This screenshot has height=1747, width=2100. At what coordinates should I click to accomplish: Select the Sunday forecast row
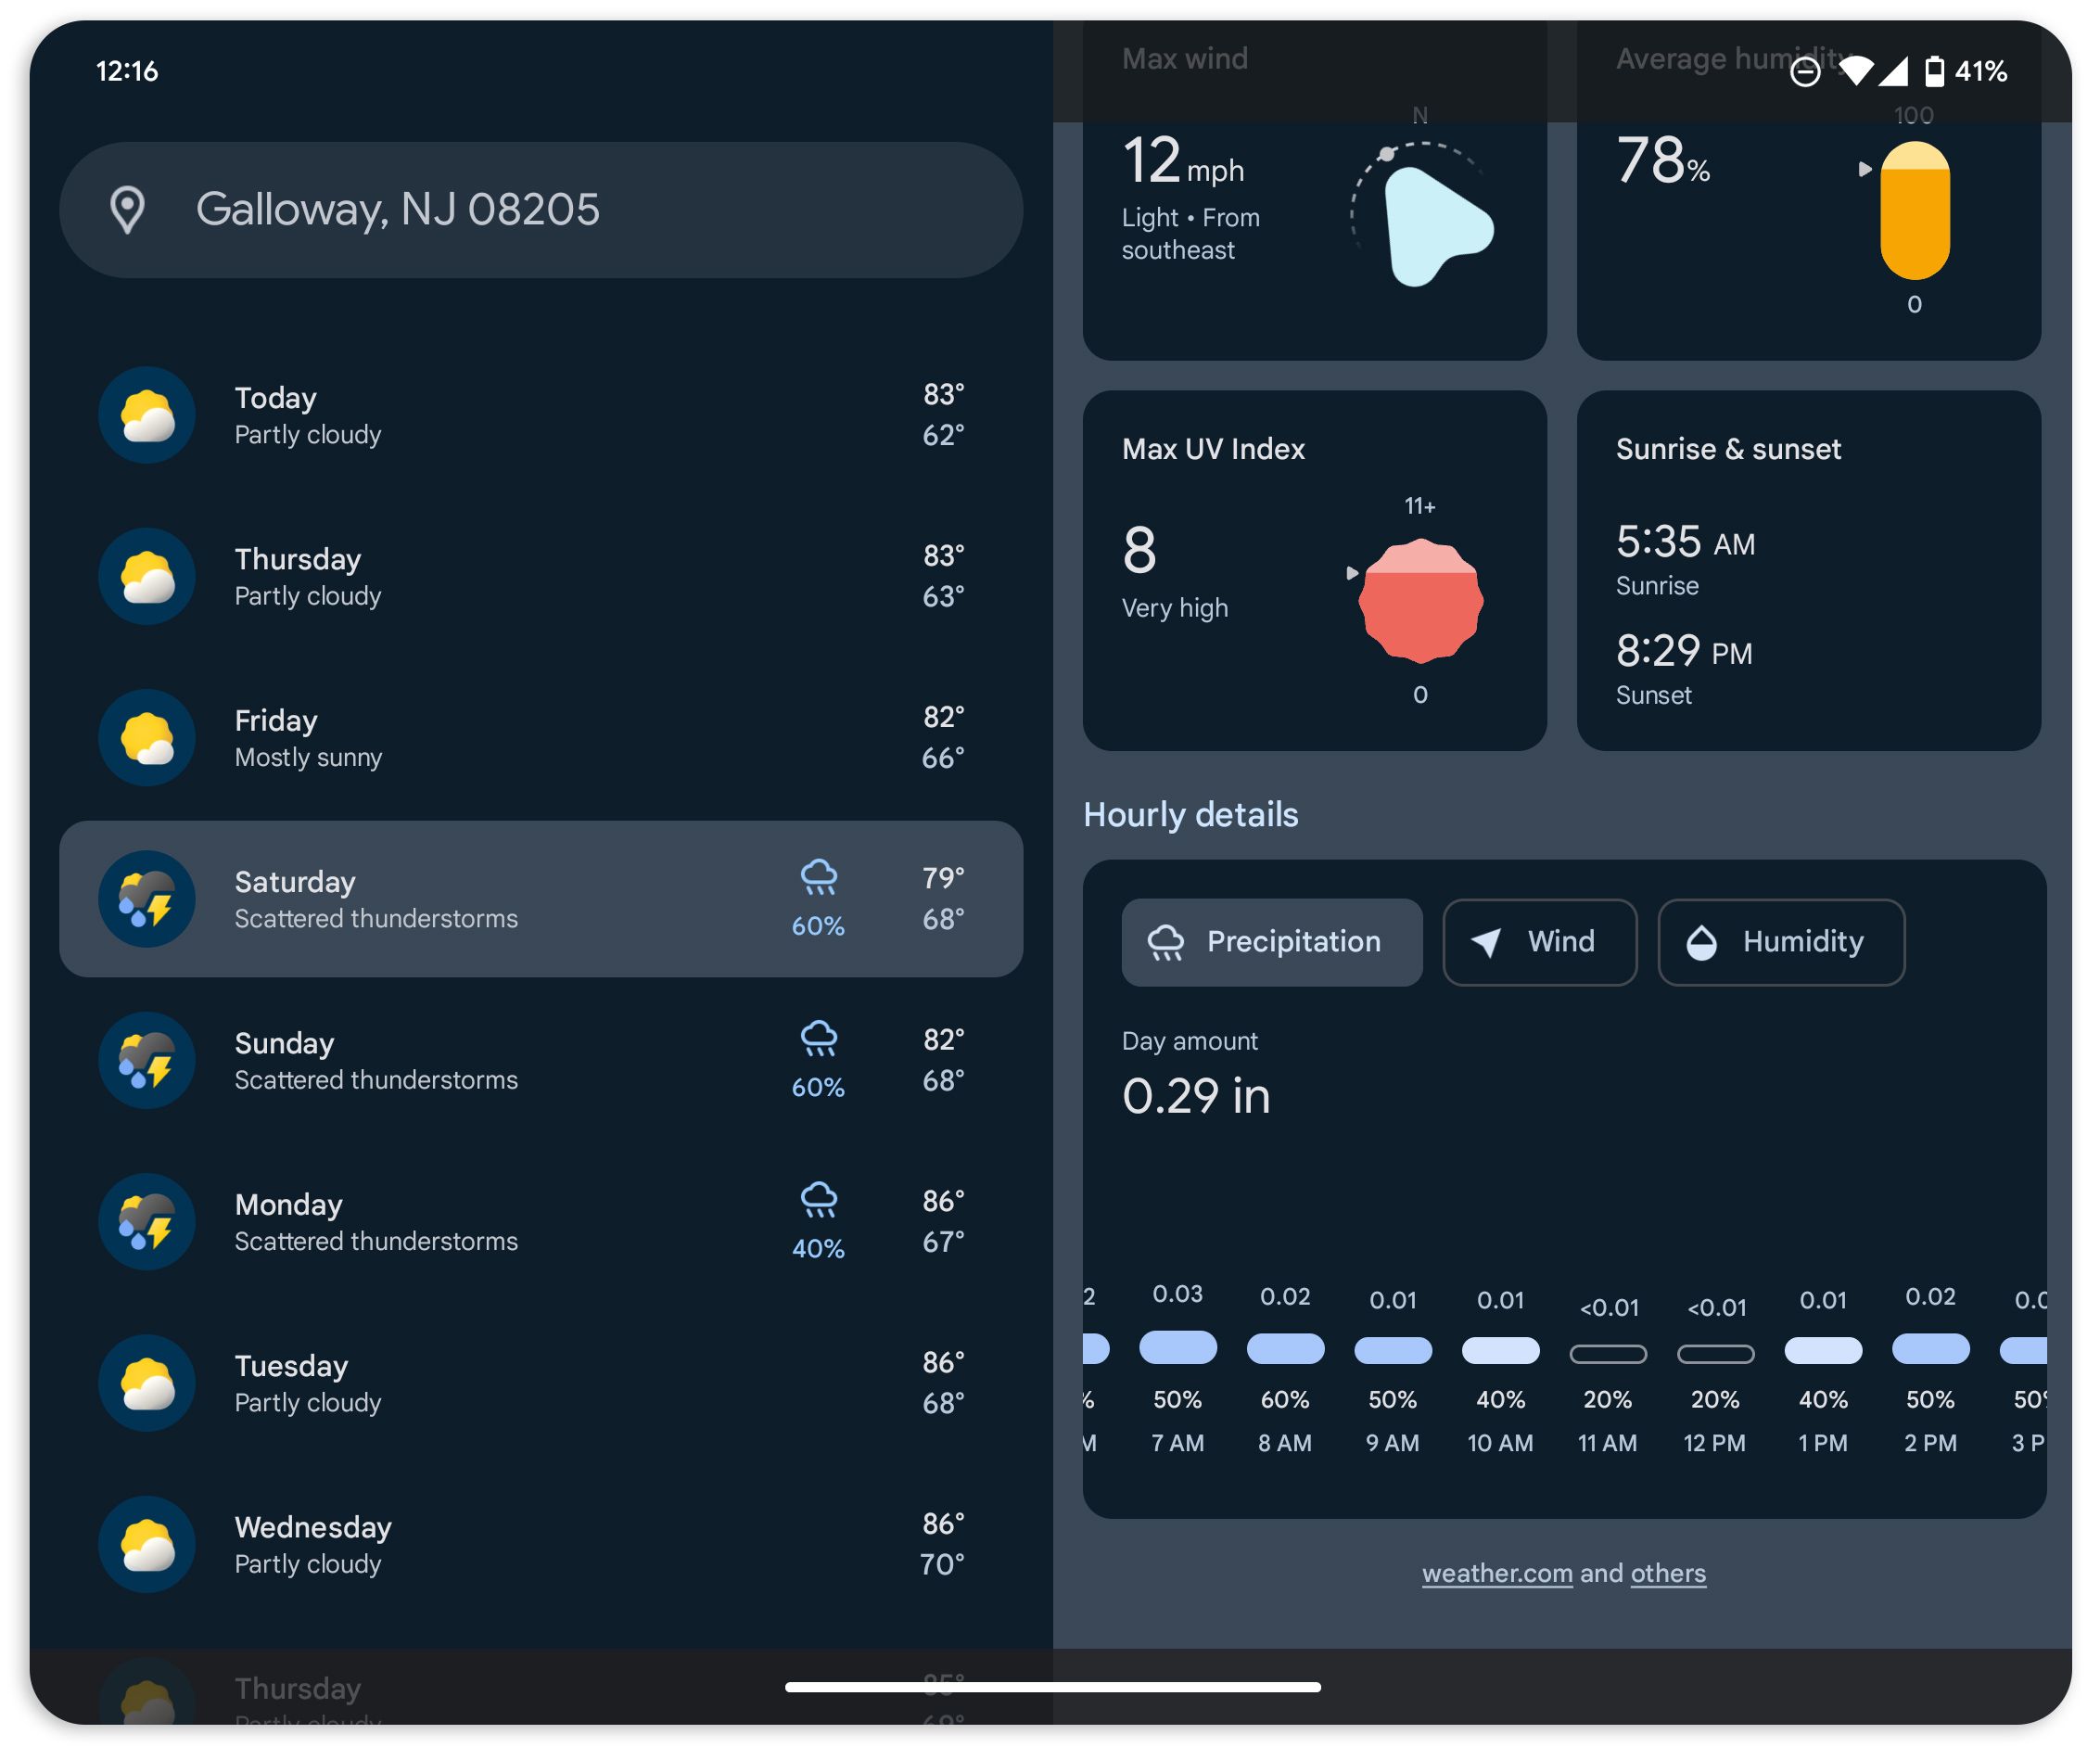tap(540, 1061)
